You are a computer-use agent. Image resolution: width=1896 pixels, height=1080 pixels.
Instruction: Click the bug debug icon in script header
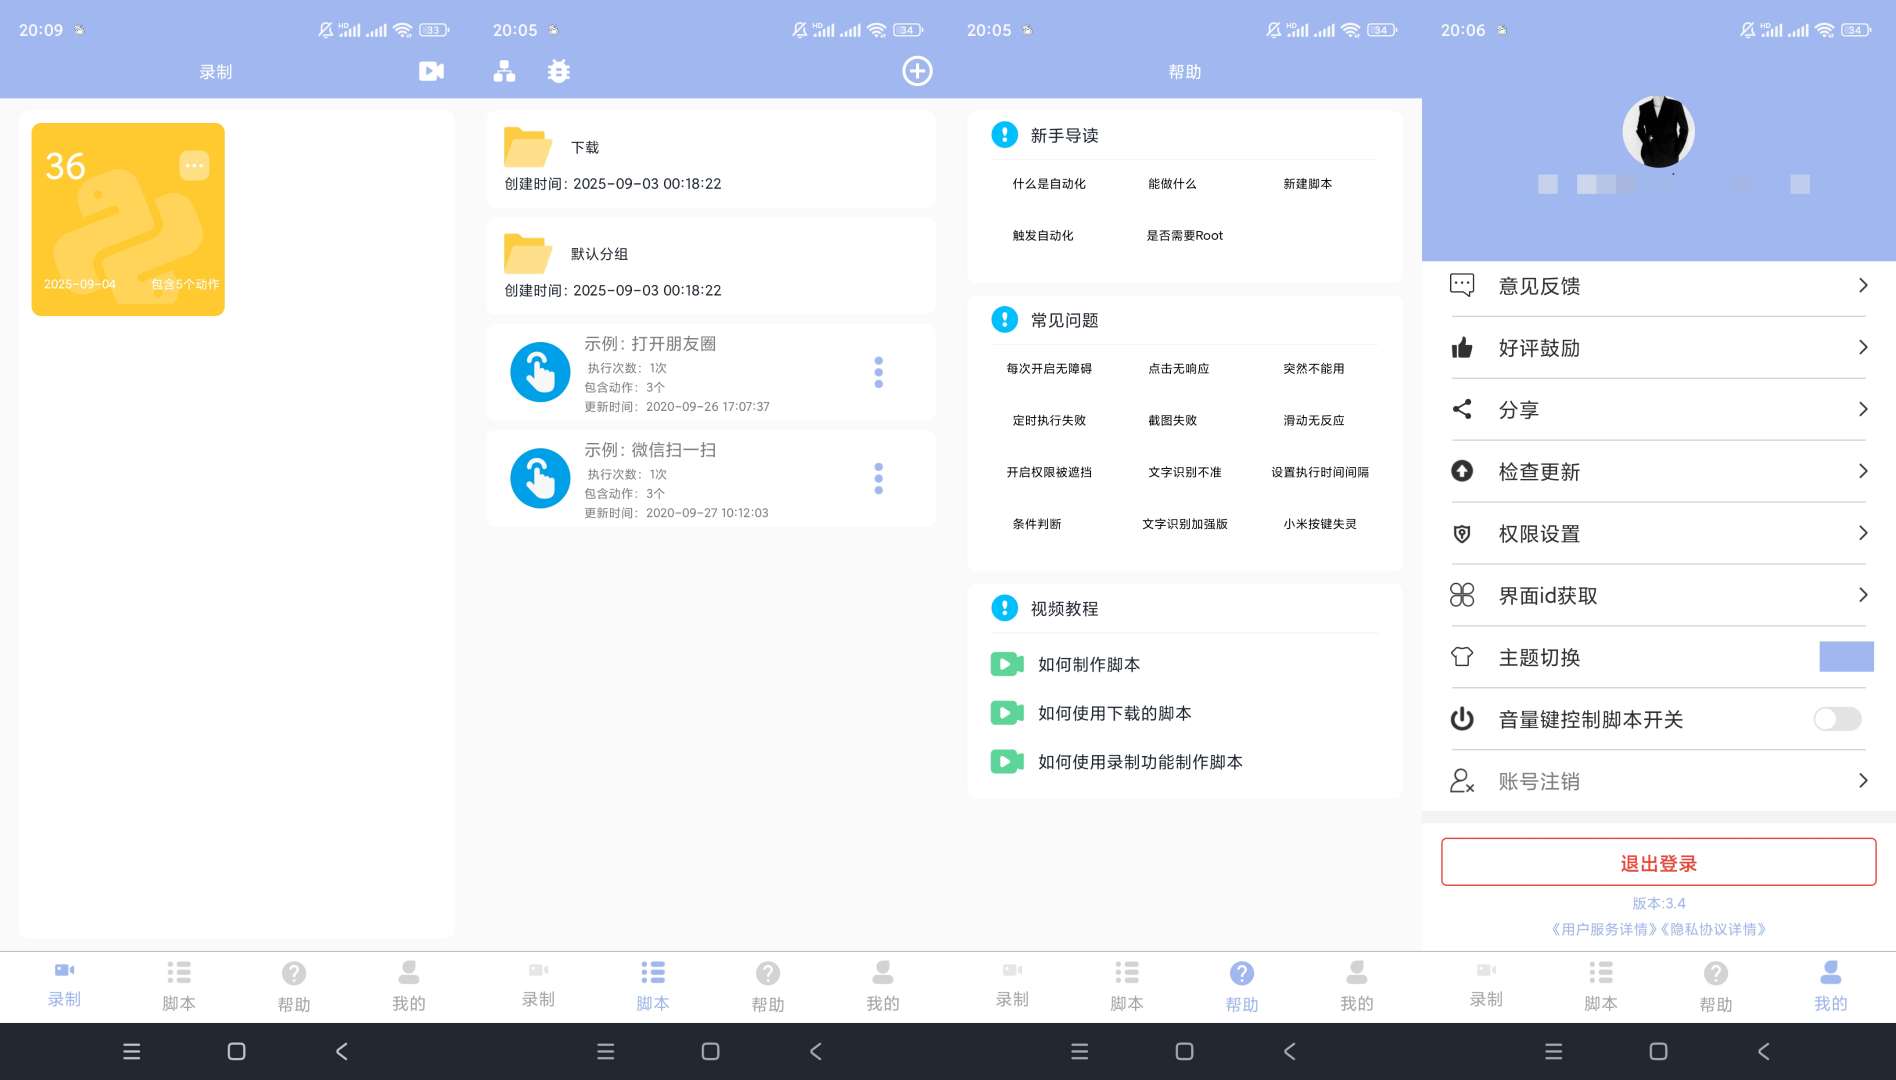559,71
